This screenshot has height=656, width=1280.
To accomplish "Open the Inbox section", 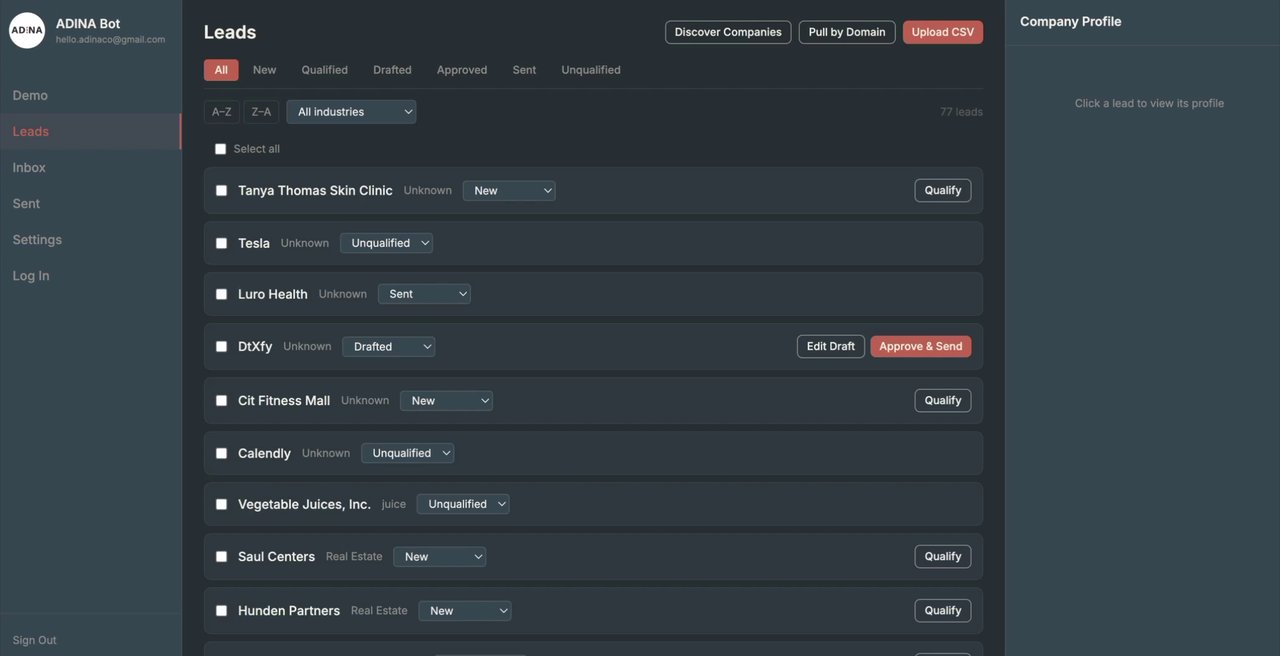I will pos(29,167).
